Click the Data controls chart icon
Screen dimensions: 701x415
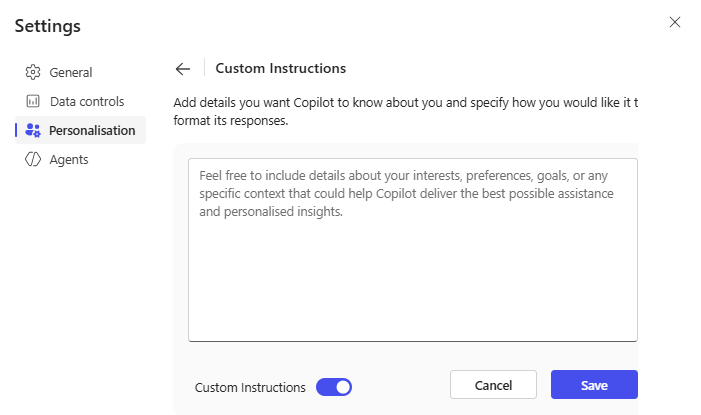coord(33,101)
